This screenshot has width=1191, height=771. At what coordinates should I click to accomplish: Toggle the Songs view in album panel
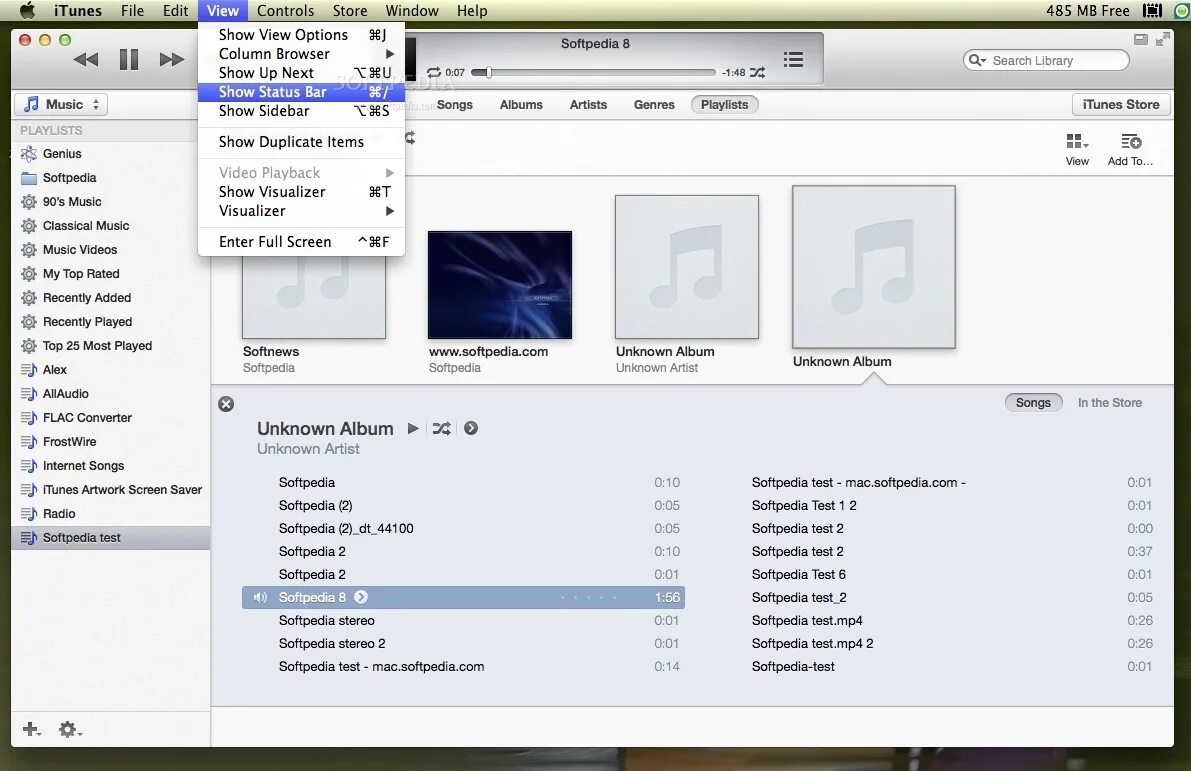(x=1033, y=402)
